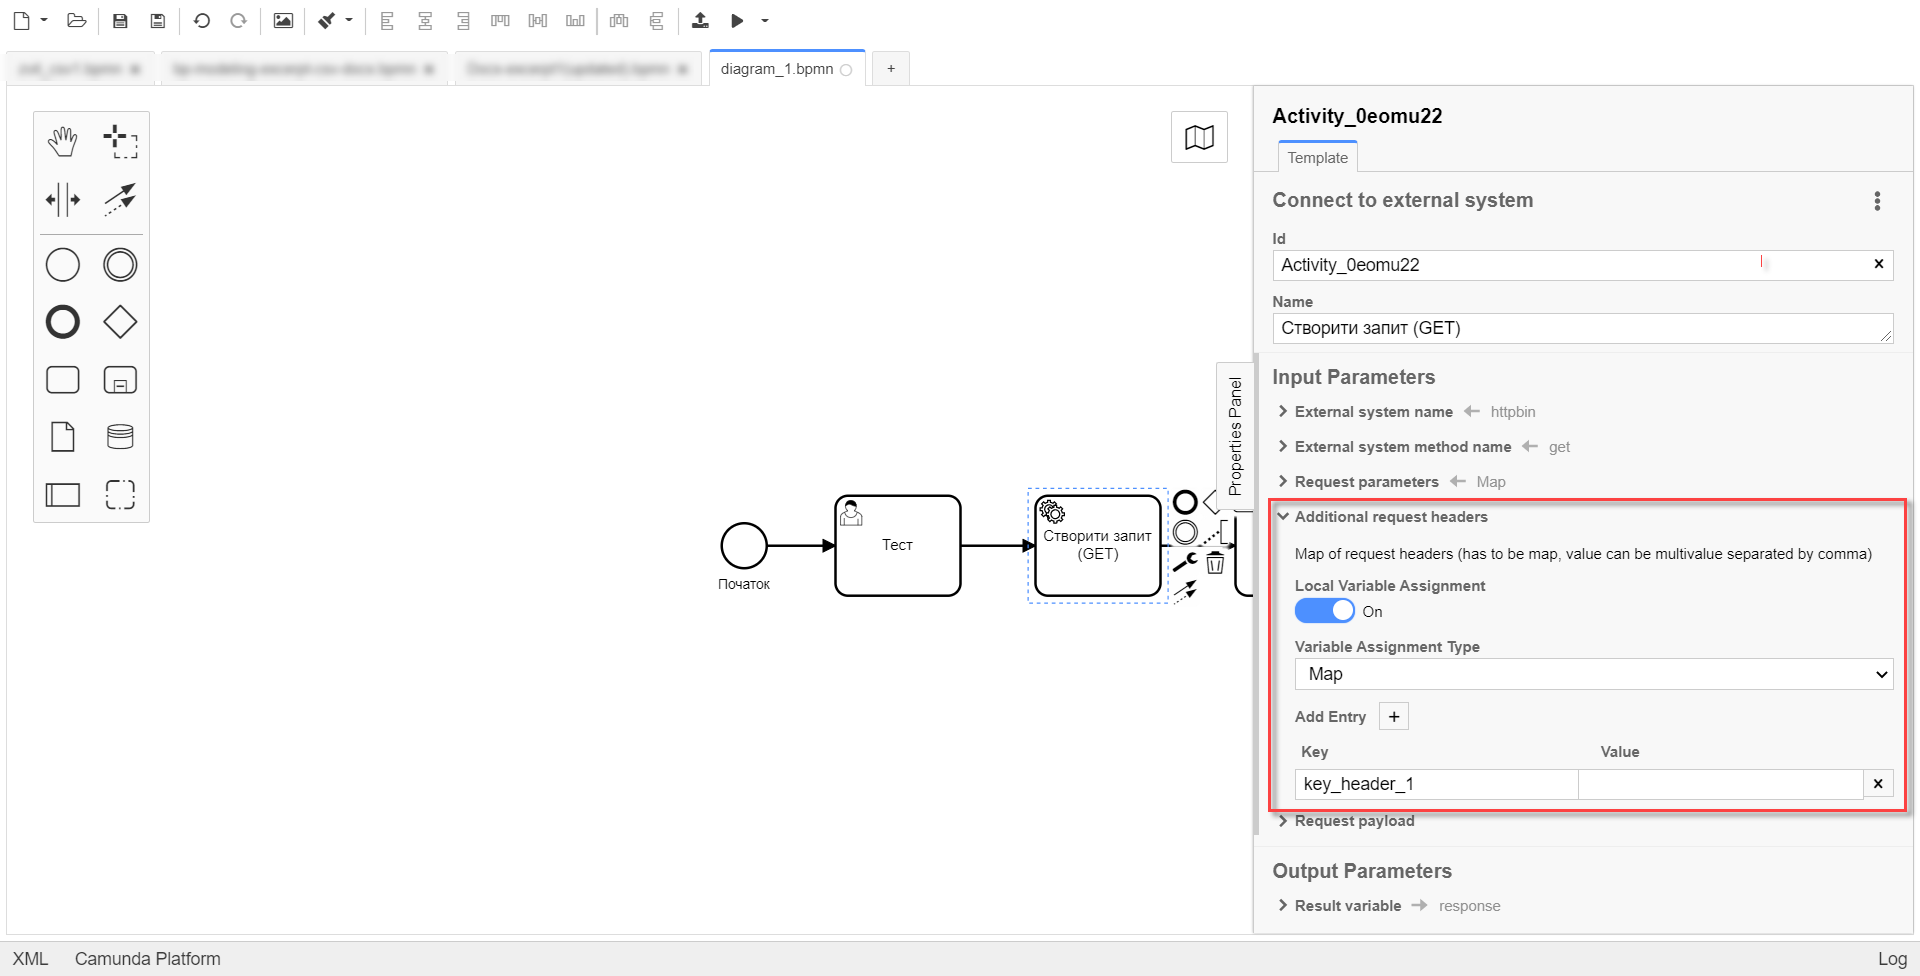Viewport: 1920px width, 976px height.
Task: Open the Log panel
Action: pos(1892,959)
